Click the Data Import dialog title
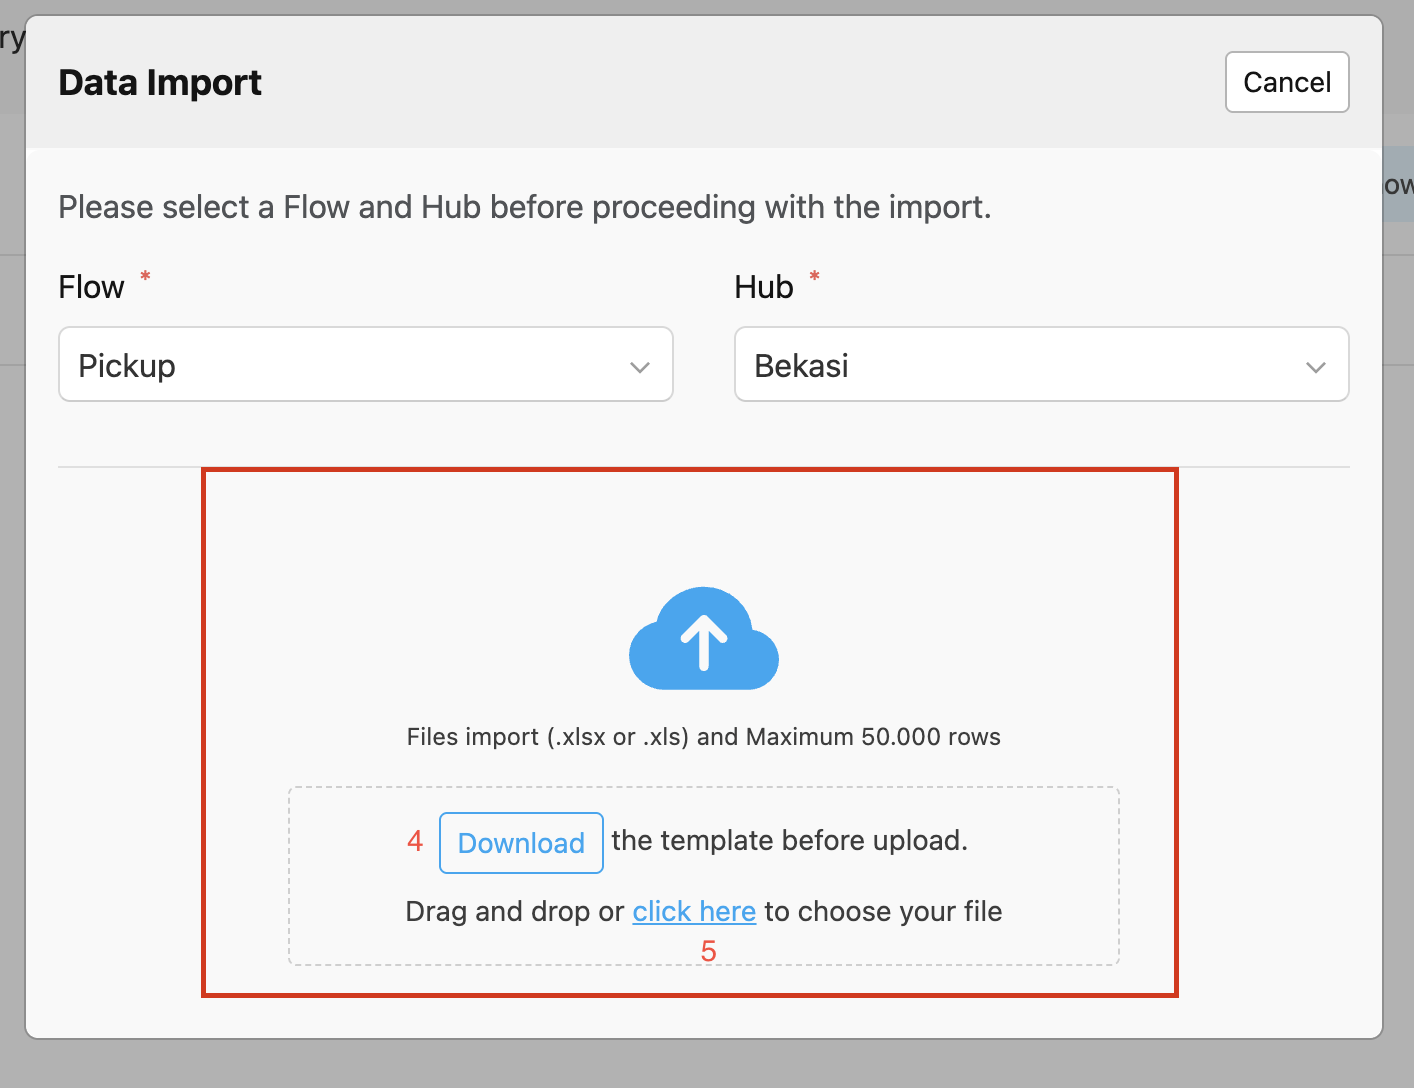Screen dimensions: 1414x1088 [160, 82]
